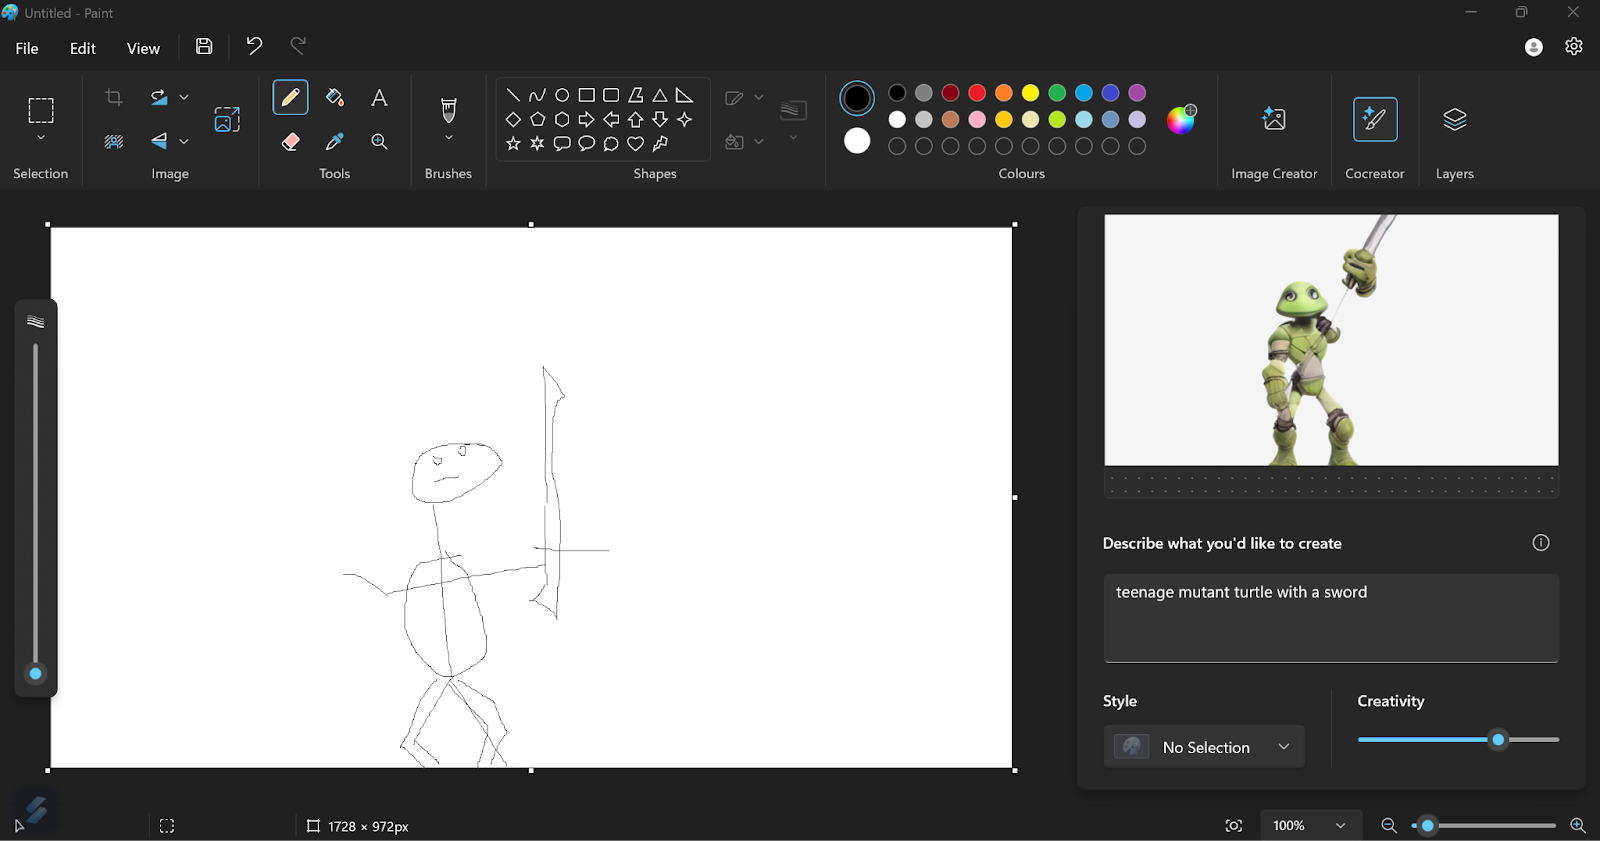Select the Eraser tool
Viewport: 1600px width, 841px height.
(290, 142)
